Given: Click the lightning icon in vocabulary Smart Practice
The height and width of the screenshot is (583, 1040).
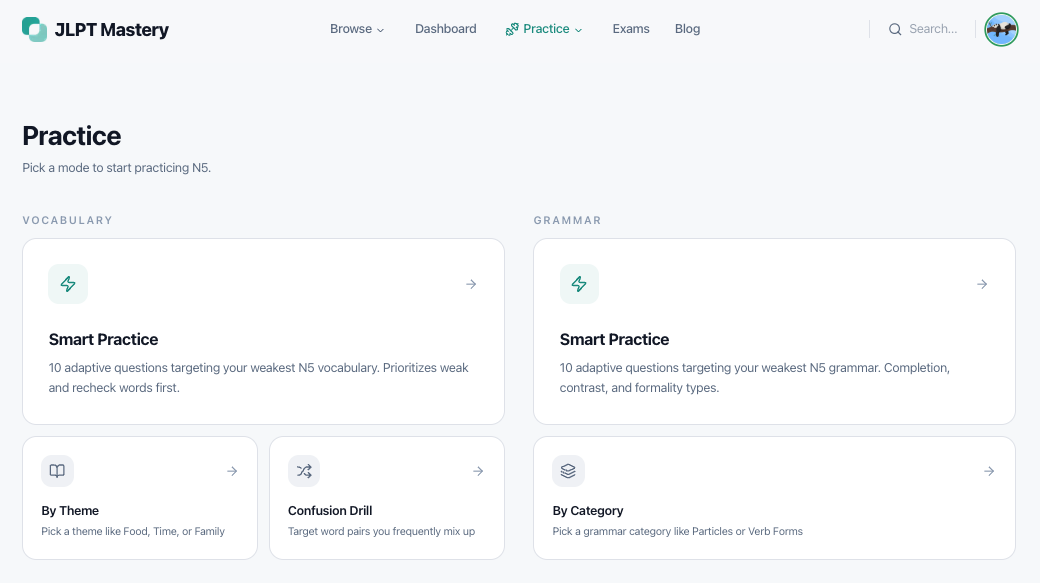Looking at the screenshot, I should (x=68, y=284).
